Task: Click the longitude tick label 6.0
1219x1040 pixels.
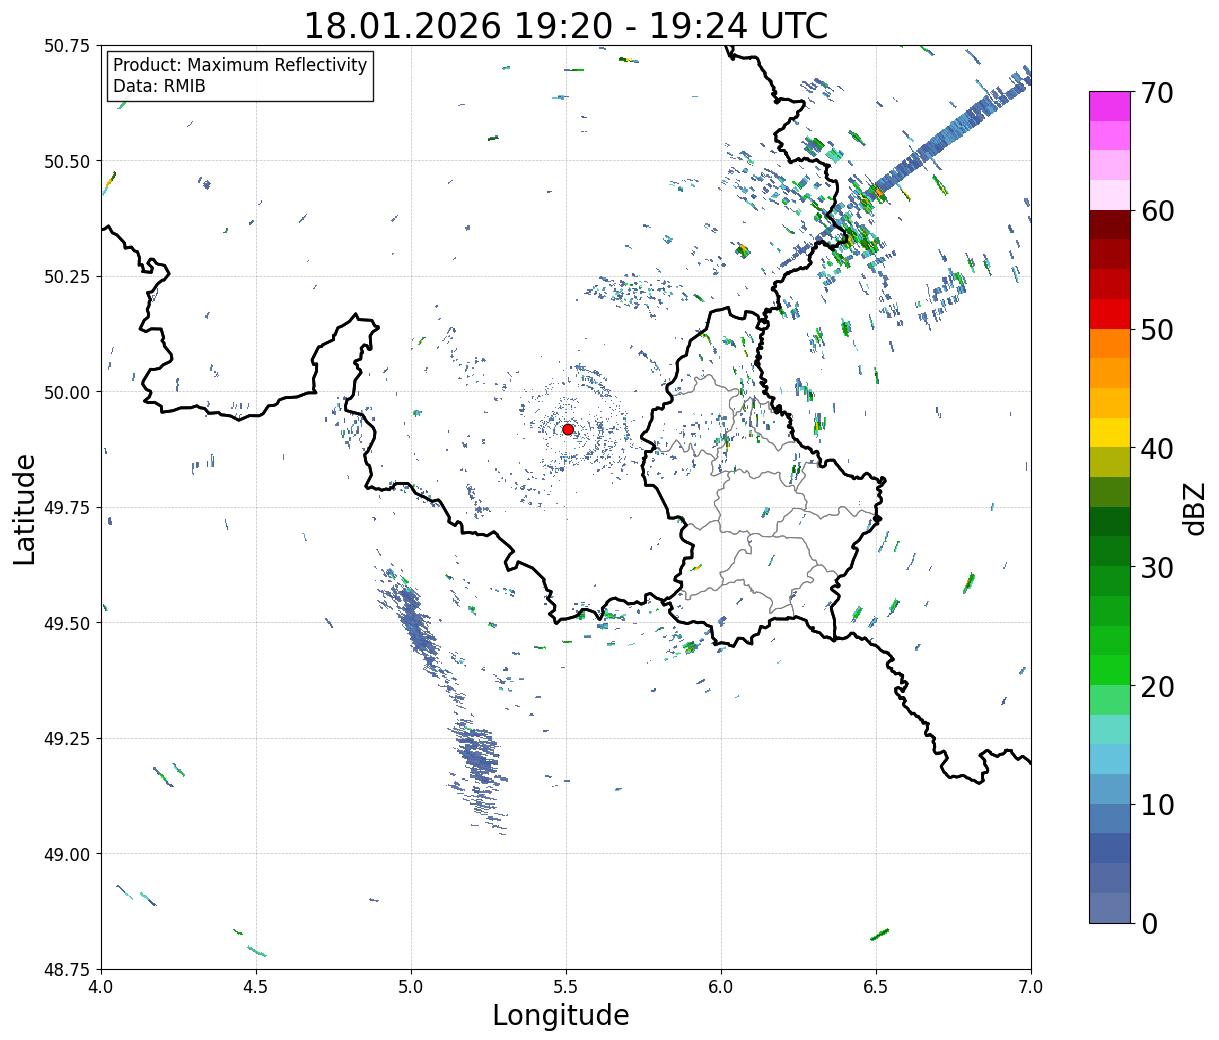Action: click(x=721, y=987)
